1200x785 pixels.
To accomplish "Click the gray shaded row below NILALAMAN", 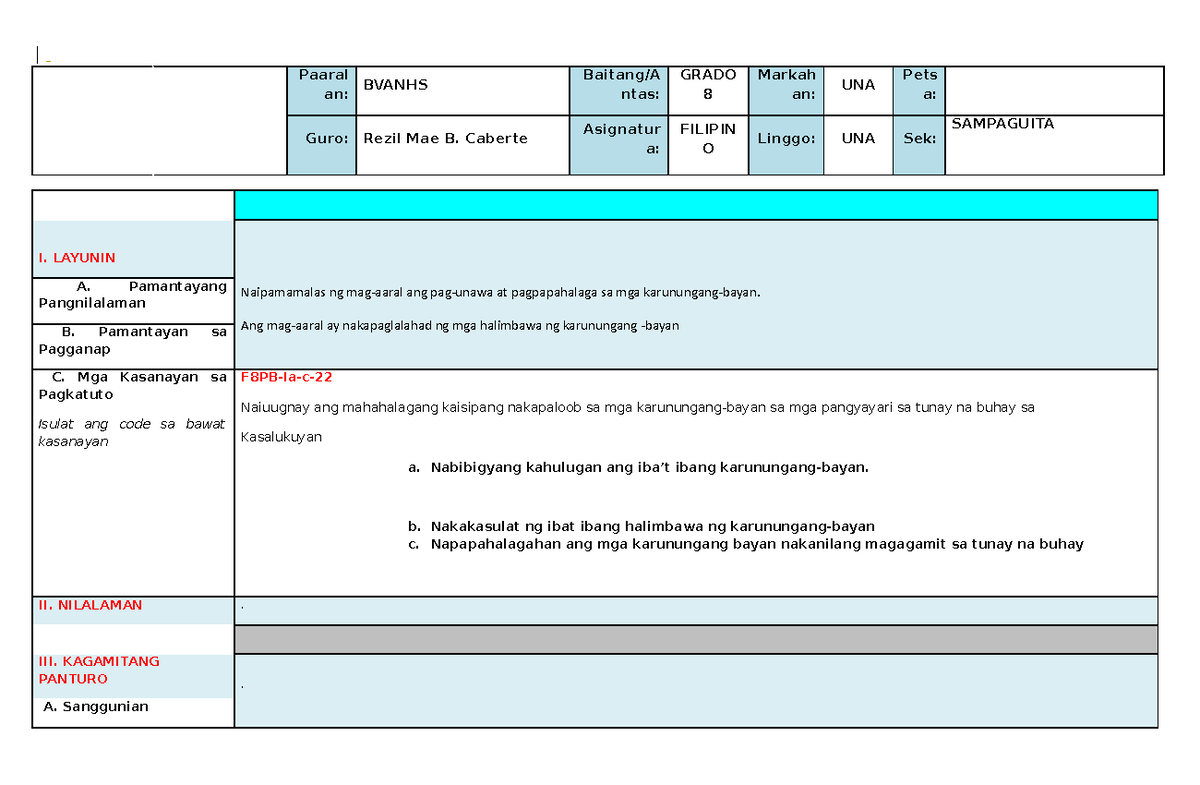I will pyautogui.click(x=696, y=637).
